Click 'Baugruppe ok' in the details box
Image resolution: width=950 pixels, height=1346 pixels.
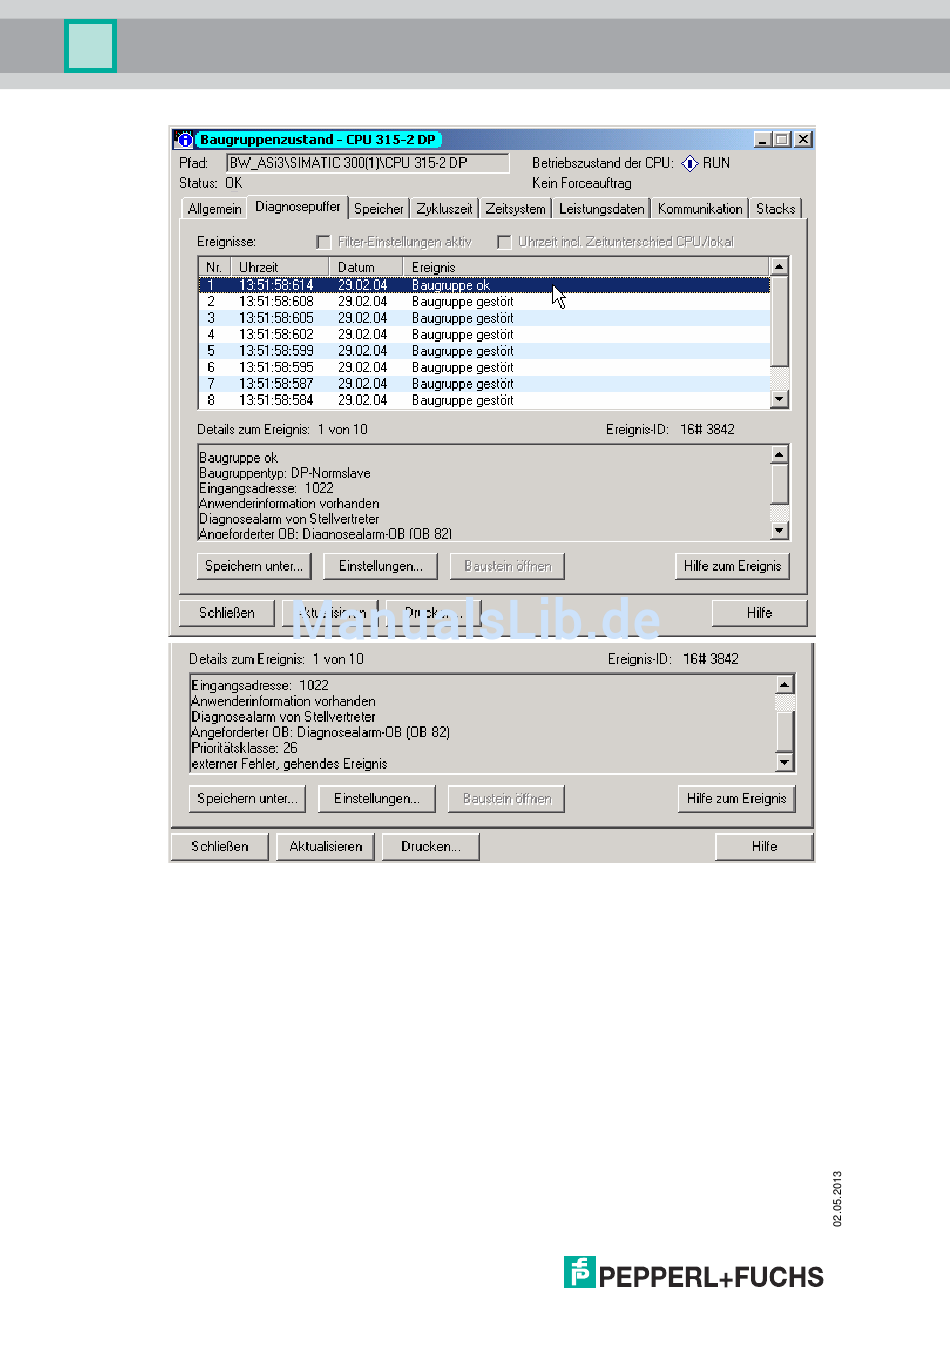pyautogui.click(x=238, y=458)
